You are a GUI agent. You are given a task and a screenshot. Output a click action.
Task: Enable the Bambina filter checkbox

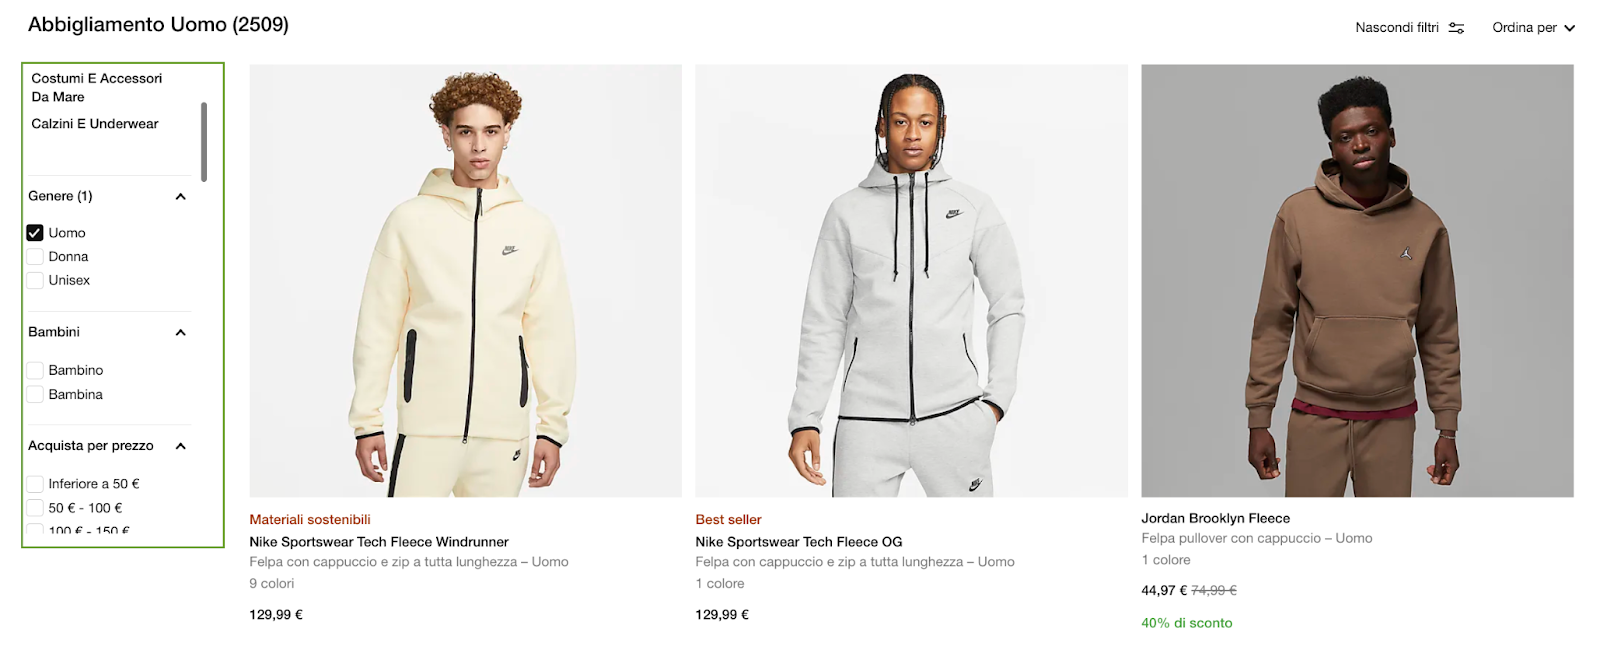coord(35,395)
